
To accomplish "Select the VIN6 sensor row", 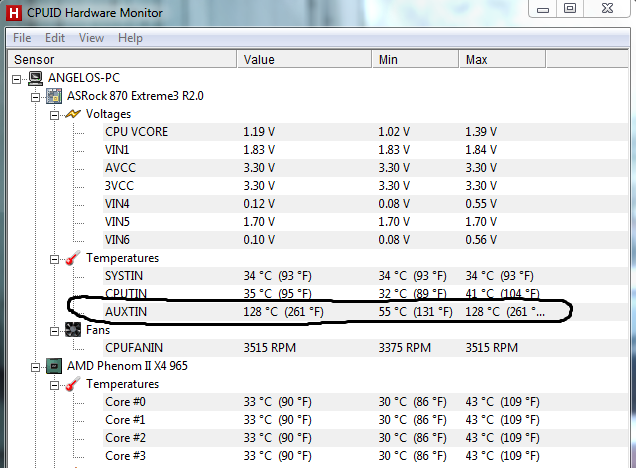I will point(365,240).
